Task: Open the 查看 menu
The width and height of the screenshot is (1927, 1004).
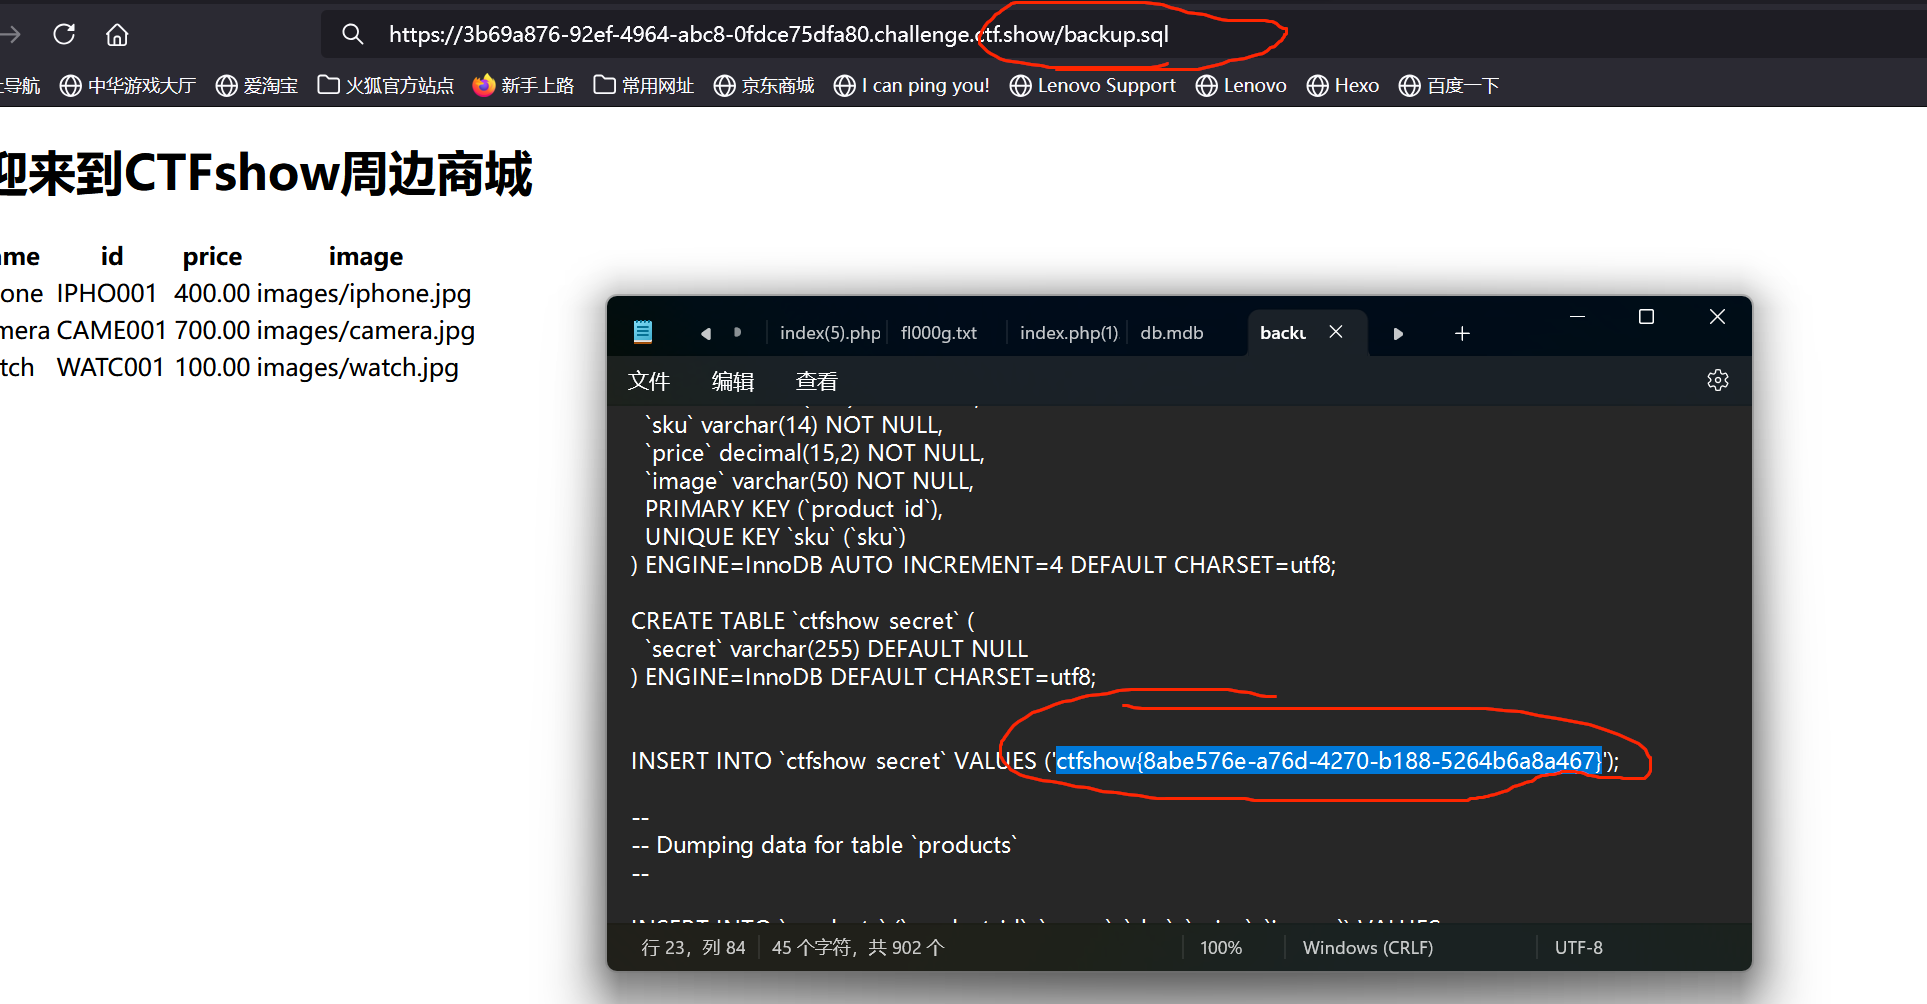Action: [816, 380]
